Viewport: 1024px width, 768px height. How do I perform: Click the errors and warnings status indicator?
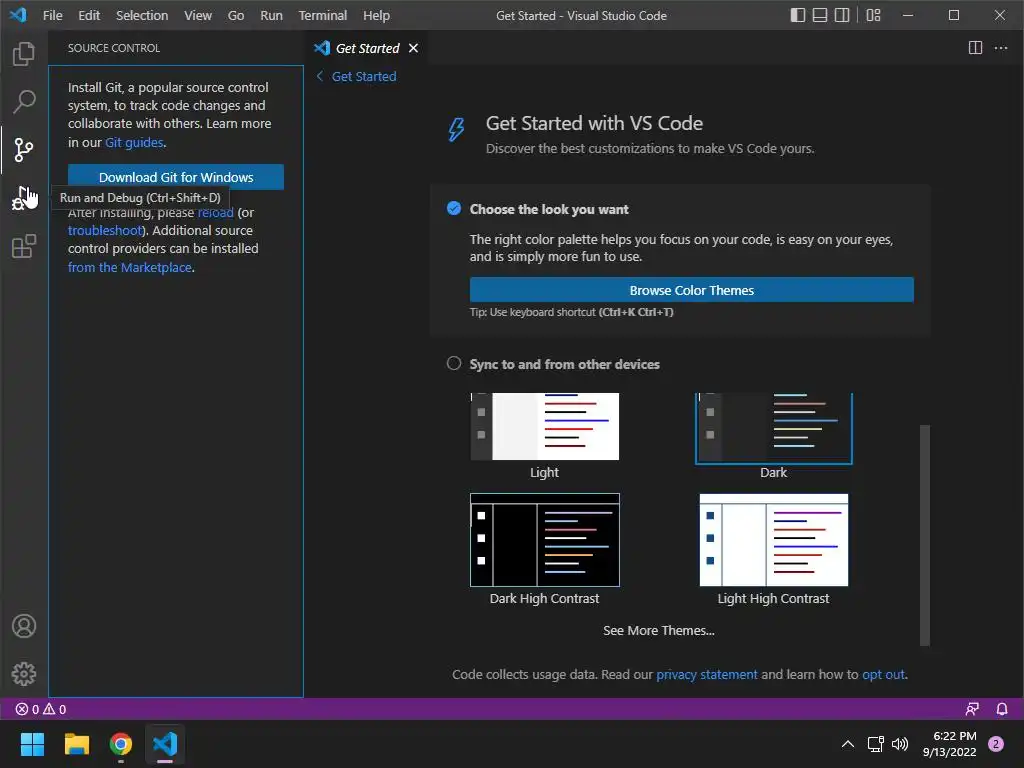click(40, 709)
